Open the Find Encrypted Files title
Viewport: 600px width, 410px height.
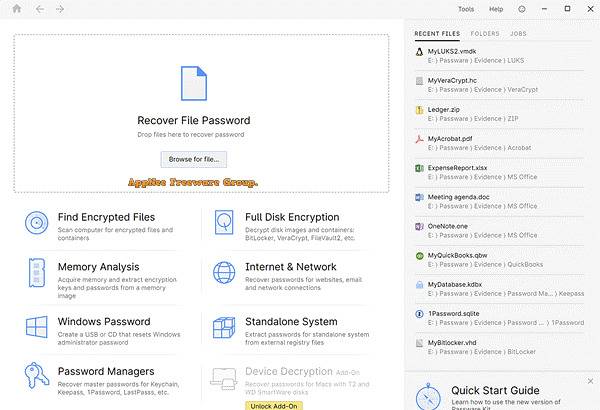click(x=106, y=217)
